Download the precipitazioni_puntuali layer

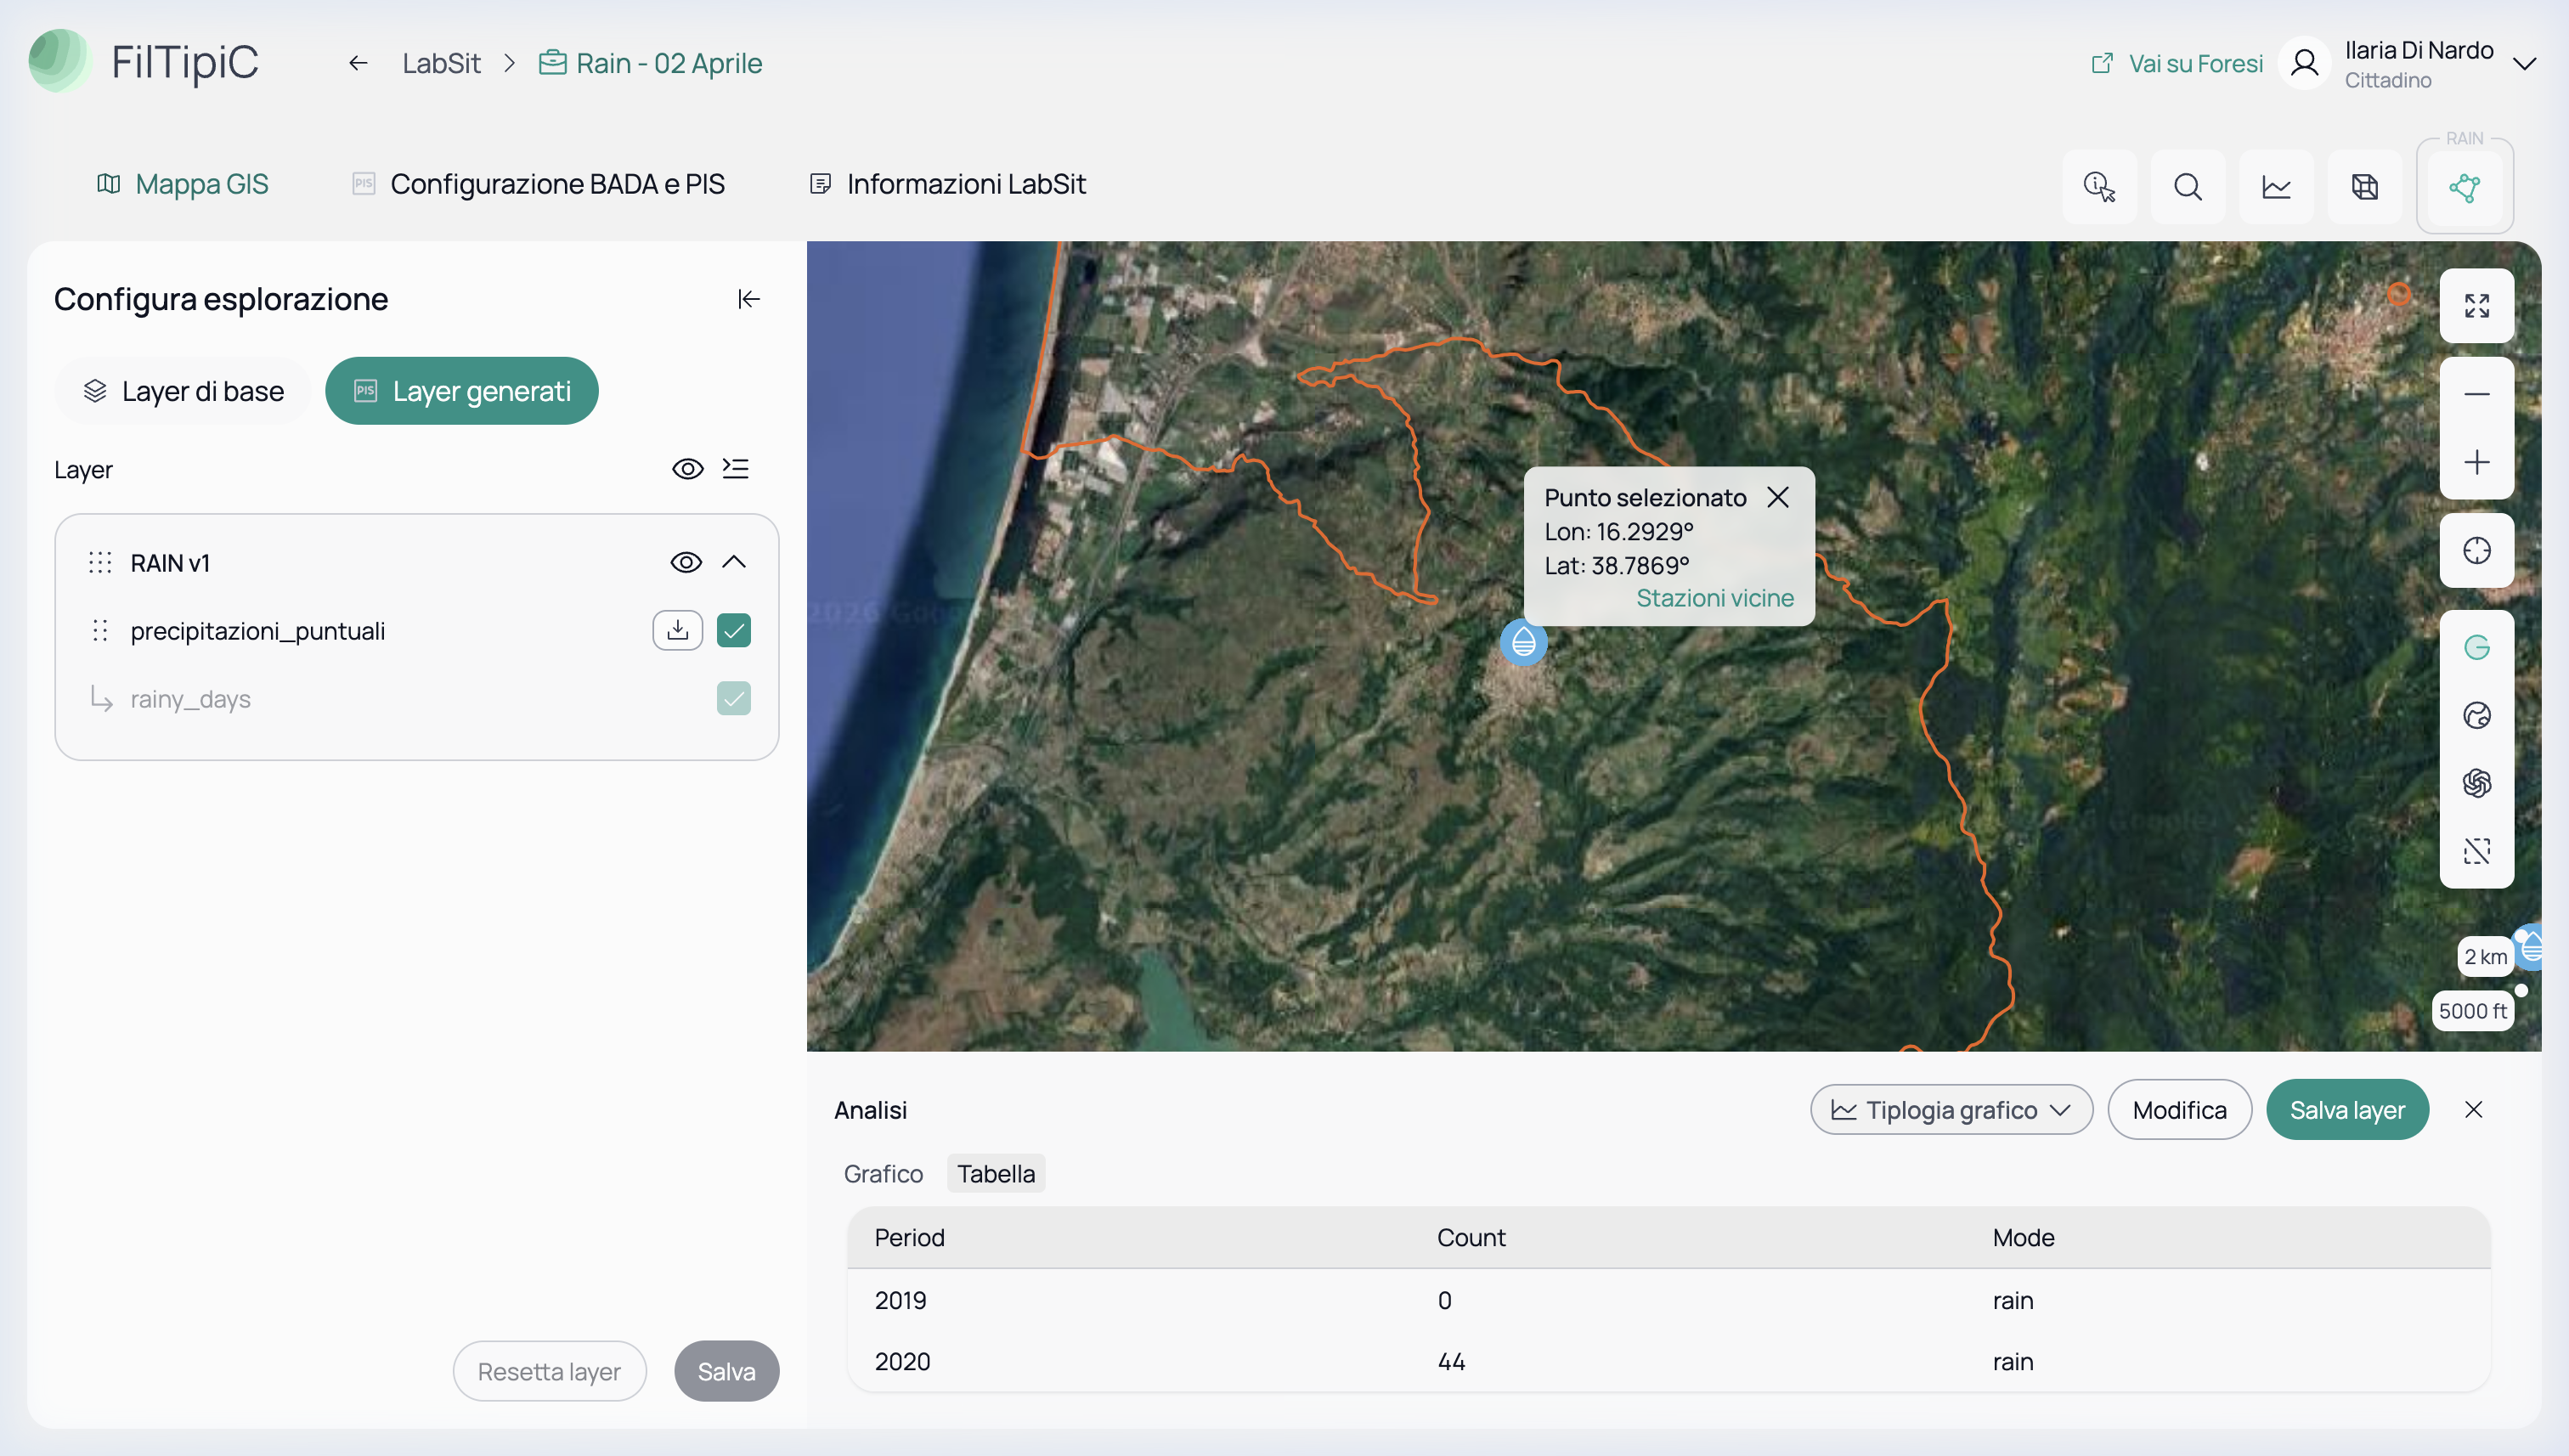tap(678, 630)
